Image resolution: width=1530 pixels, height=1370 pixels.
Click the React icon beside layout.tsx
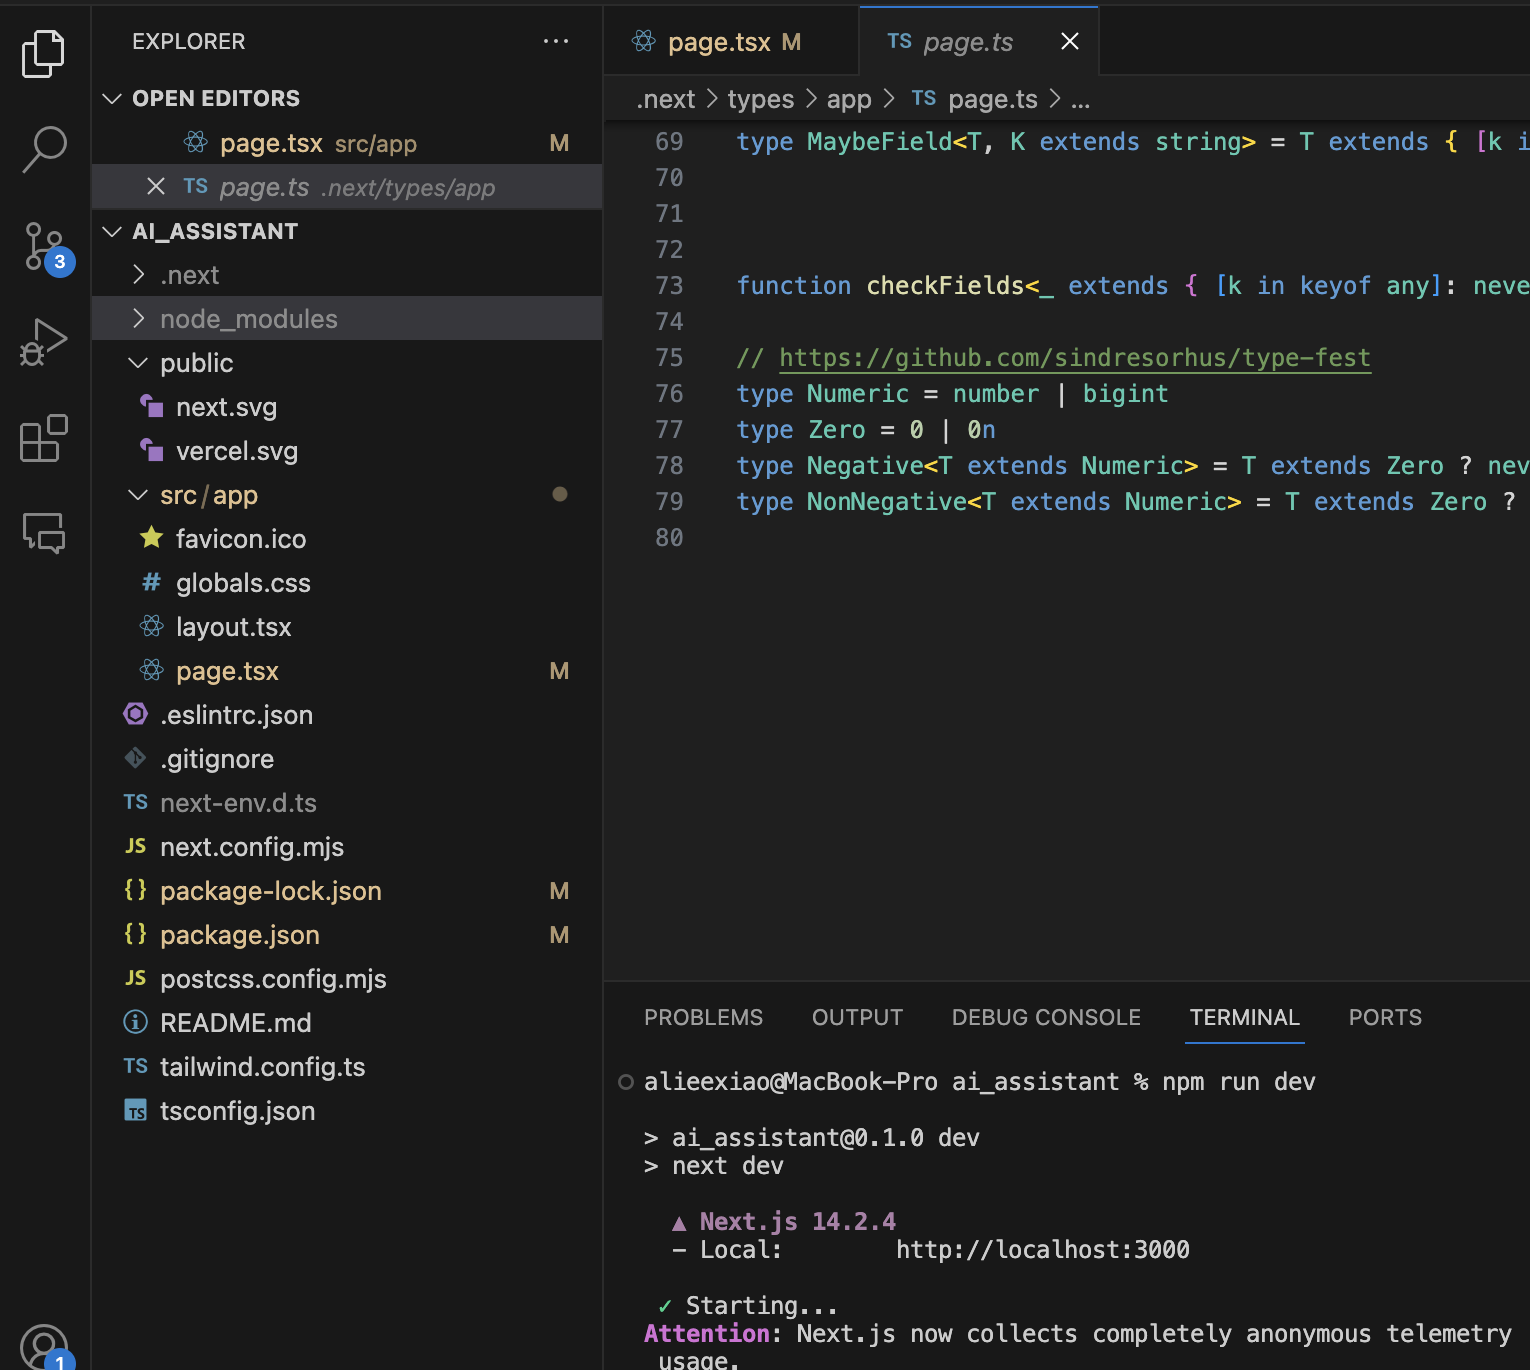pos(151,626)
